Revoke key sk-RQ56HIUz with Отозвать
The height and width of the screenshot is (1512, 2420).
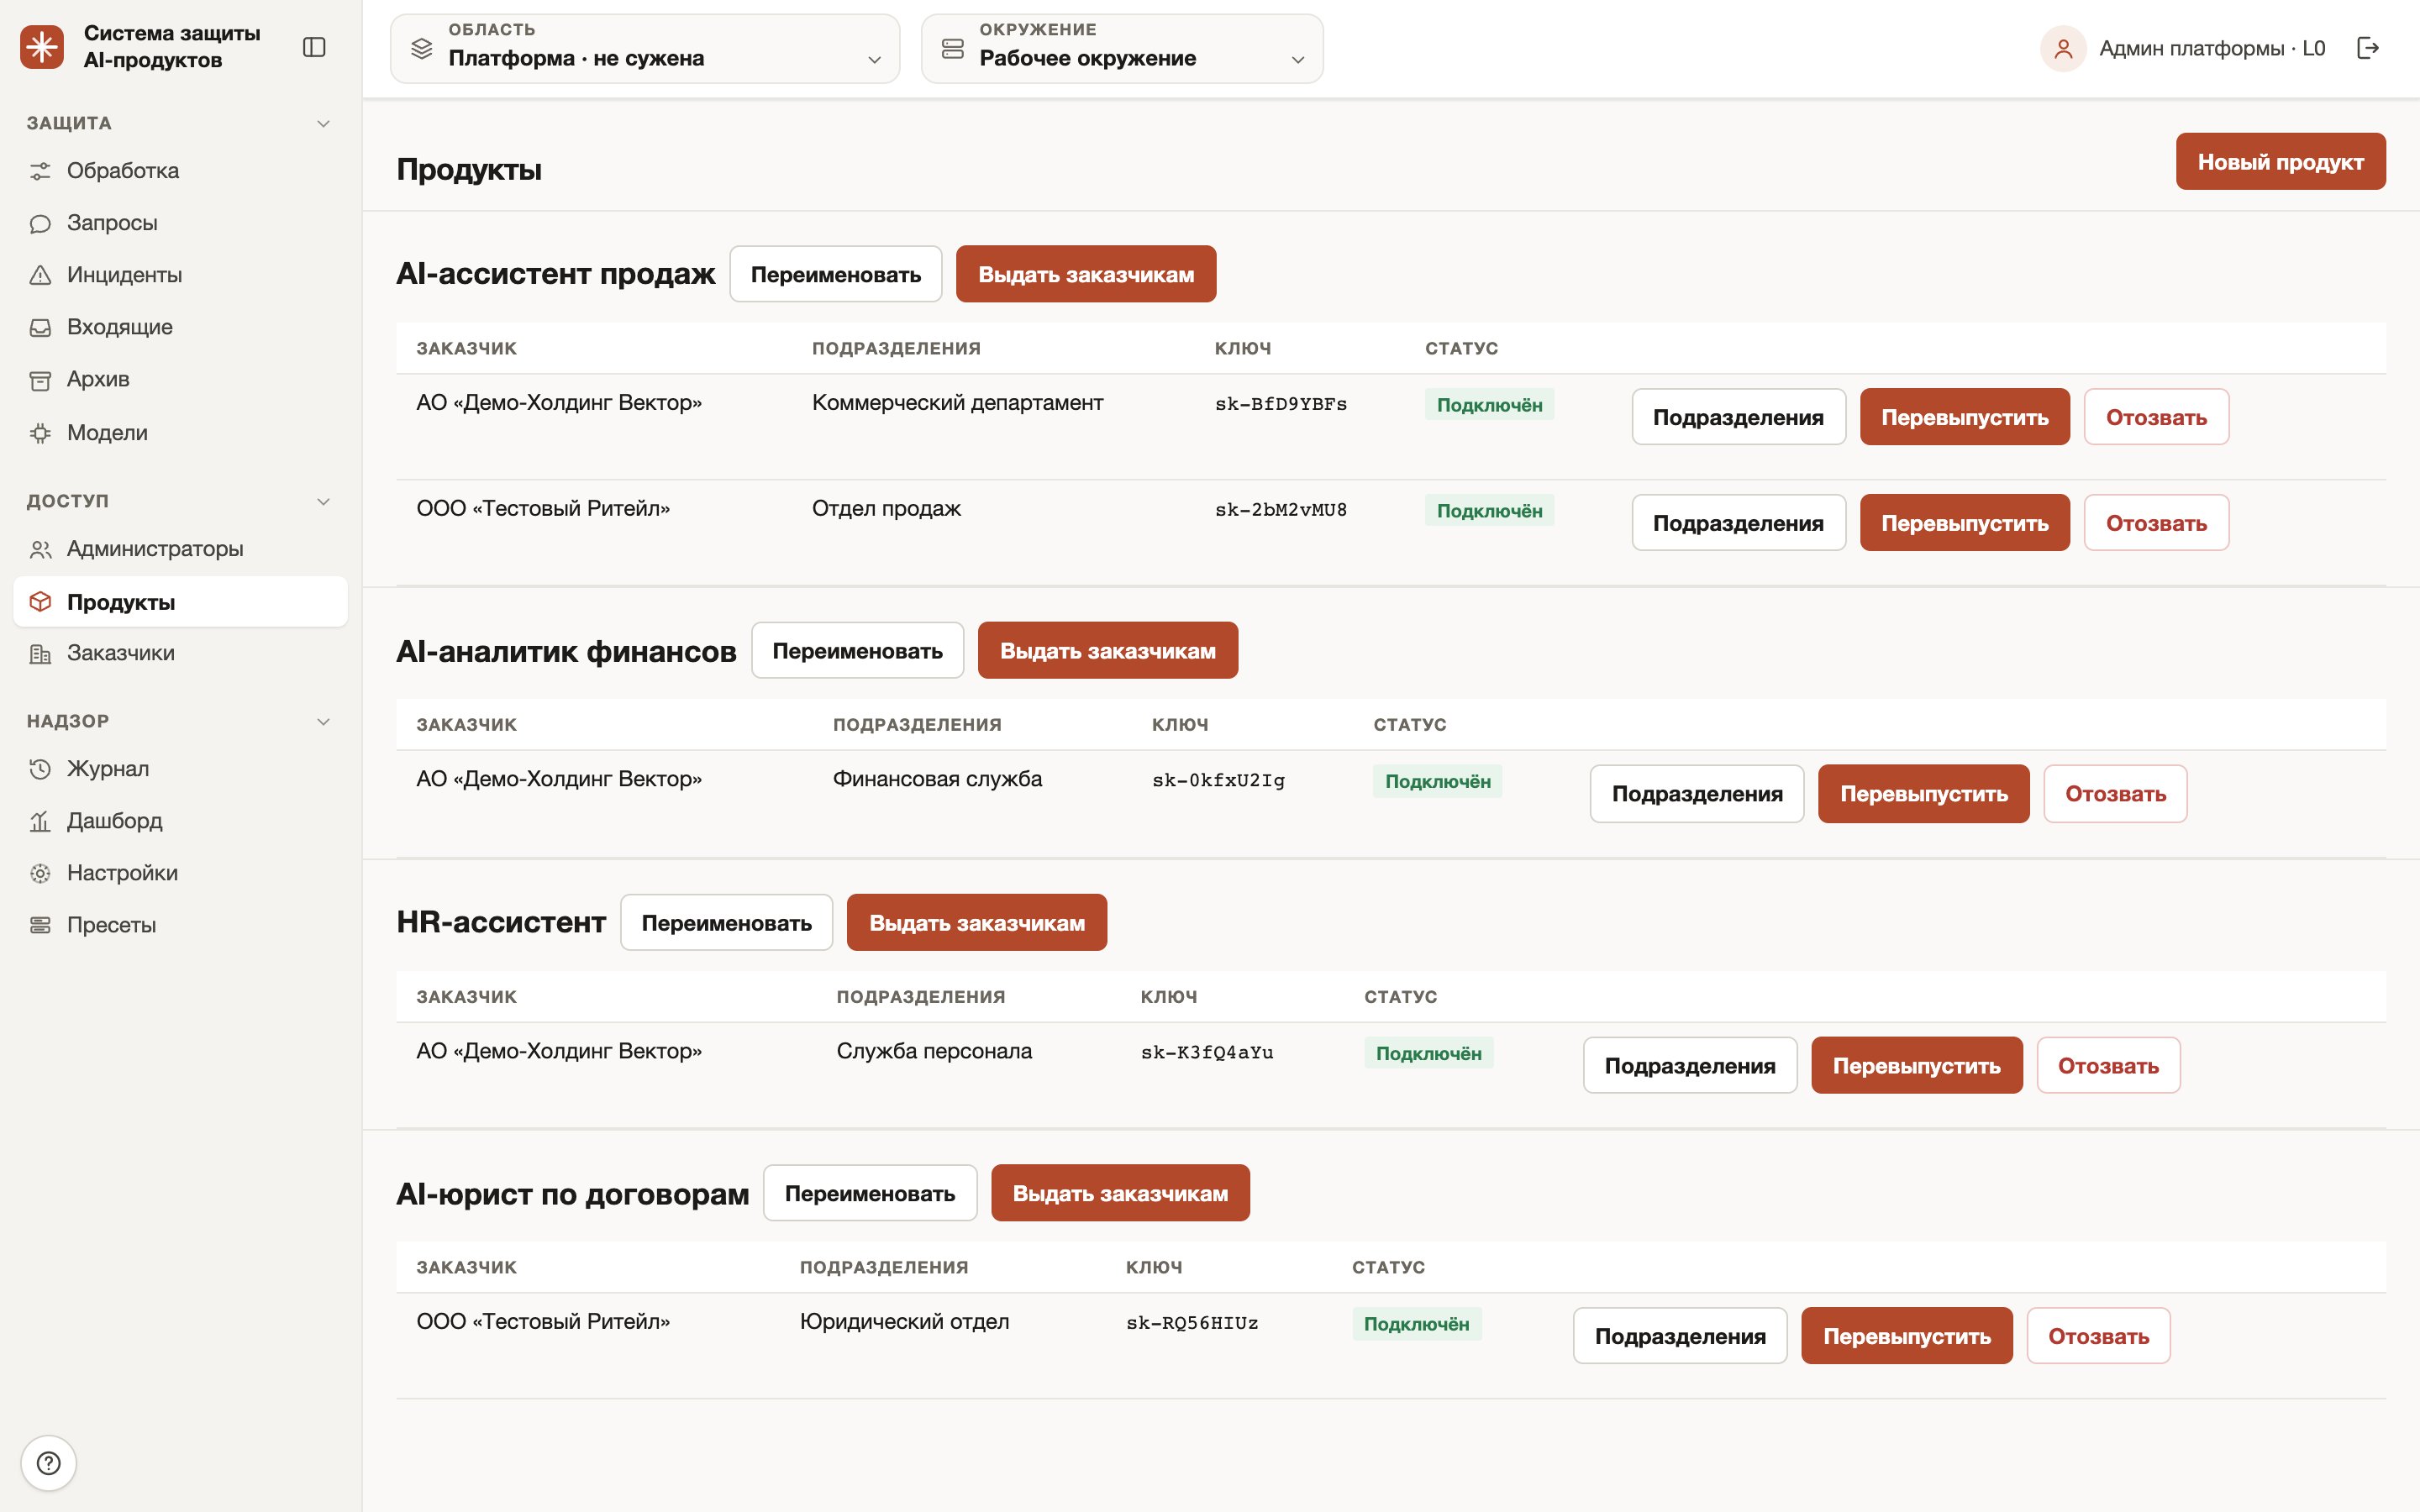pyautogui.click(x=2098, y=1336)
